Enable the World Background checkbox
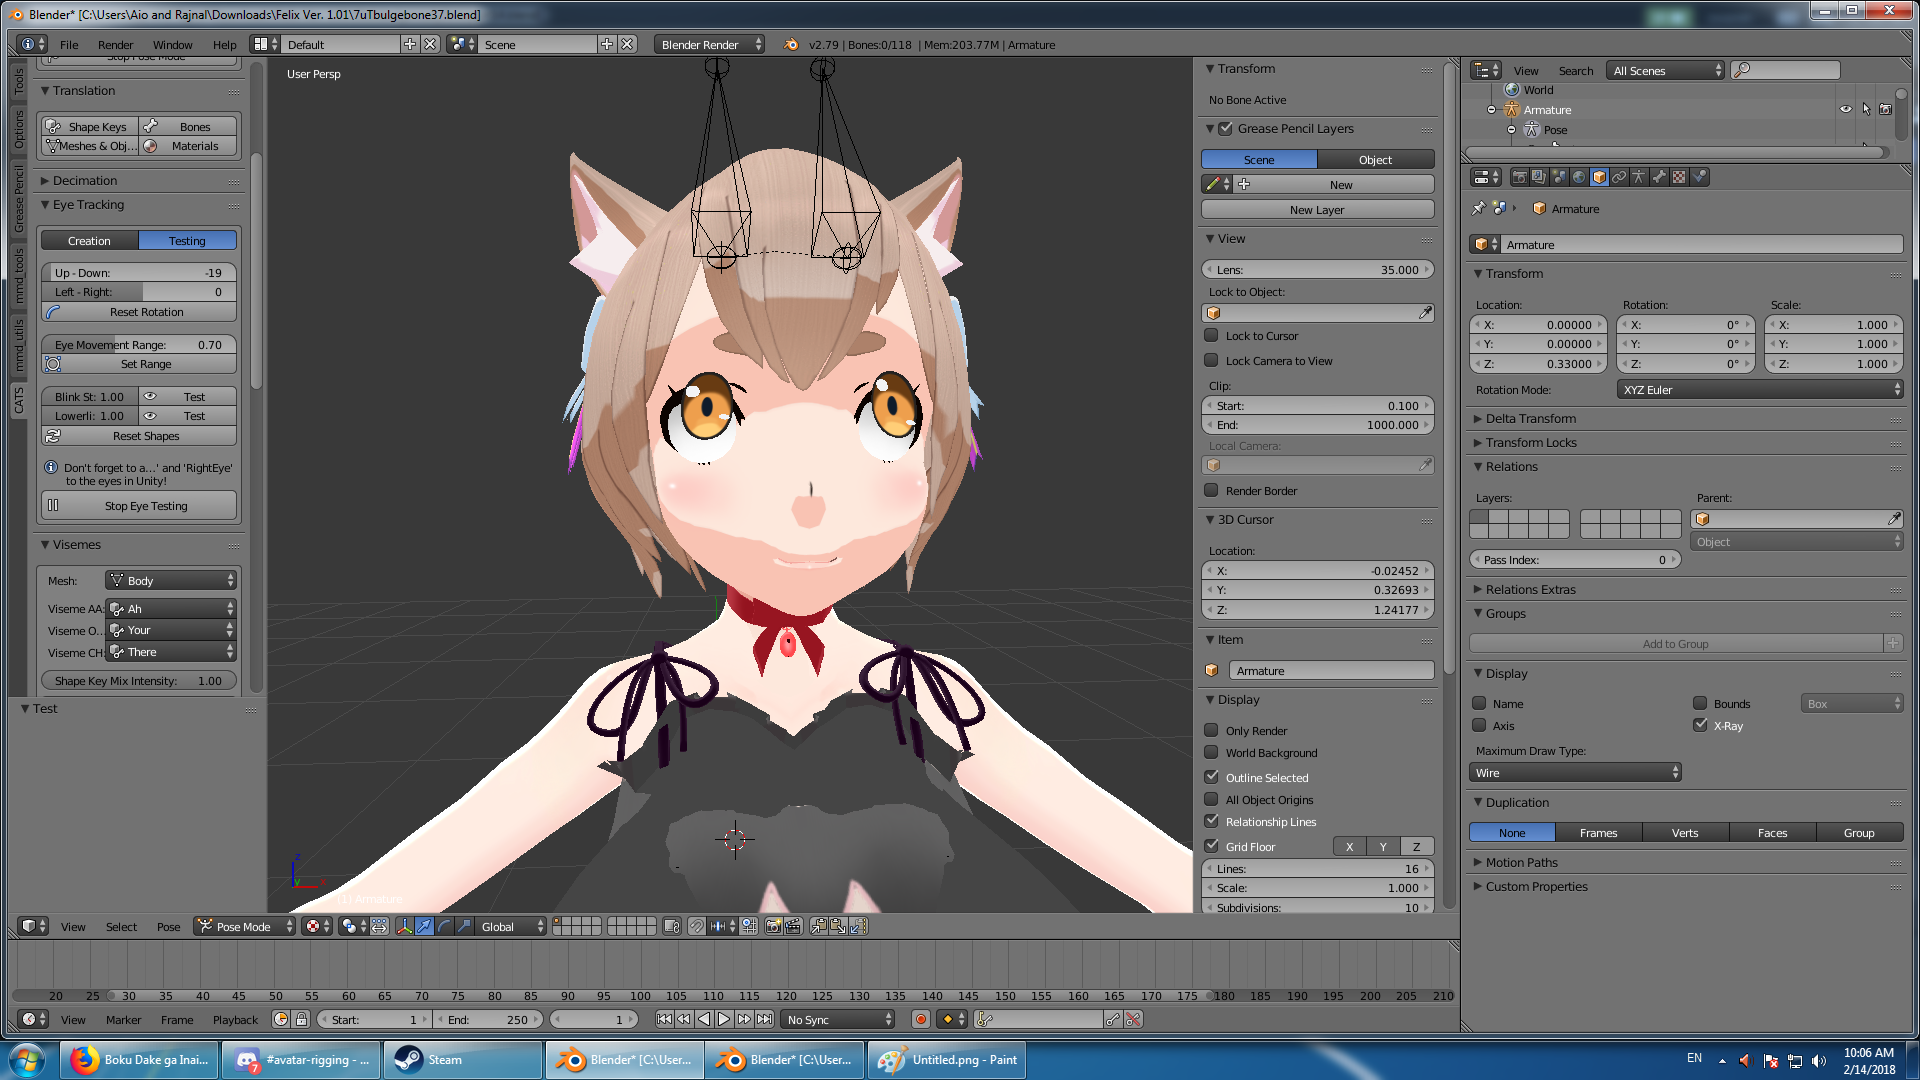This screenshot has width=1920, height=1080. point(1211,753)
